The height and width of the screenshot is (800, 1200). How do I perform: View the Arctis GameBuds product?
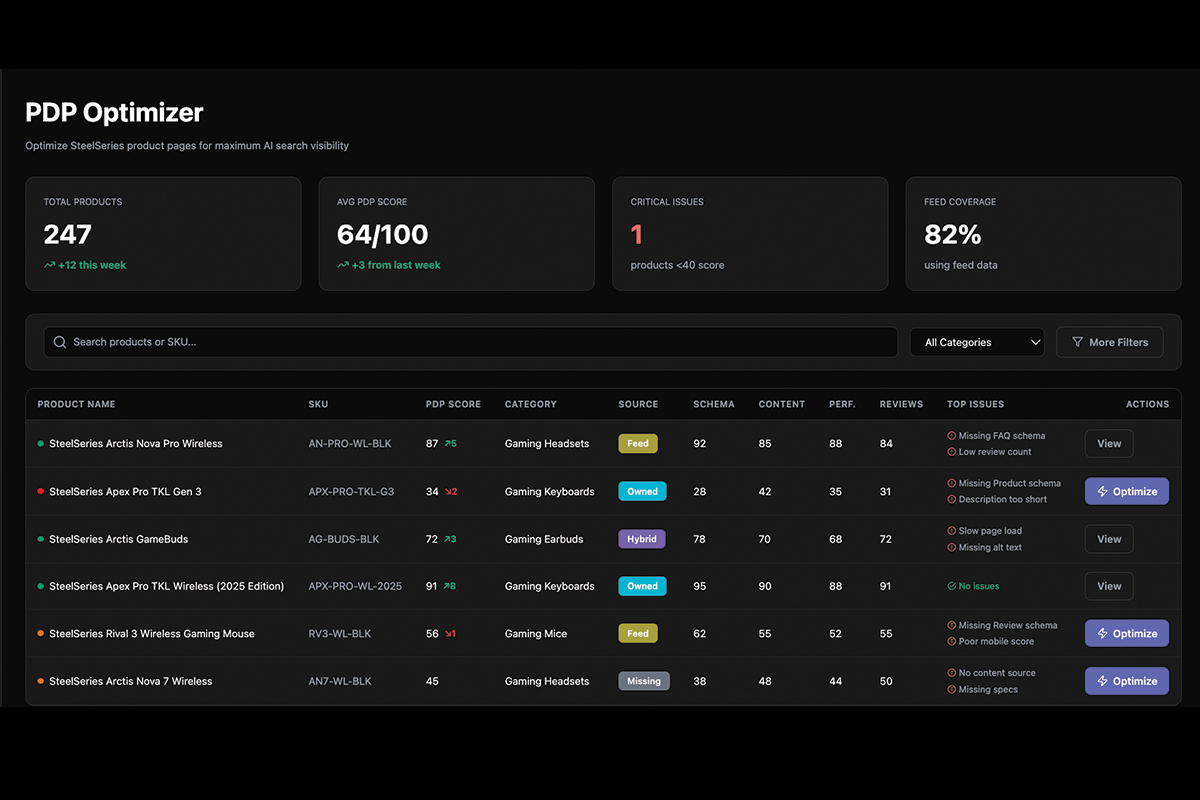1109,539
